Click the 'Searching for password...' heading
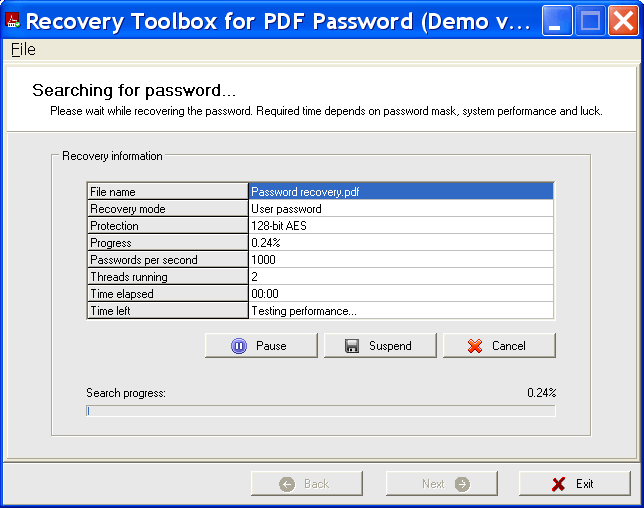Viewport: 644px width, 508px height. 134,90
